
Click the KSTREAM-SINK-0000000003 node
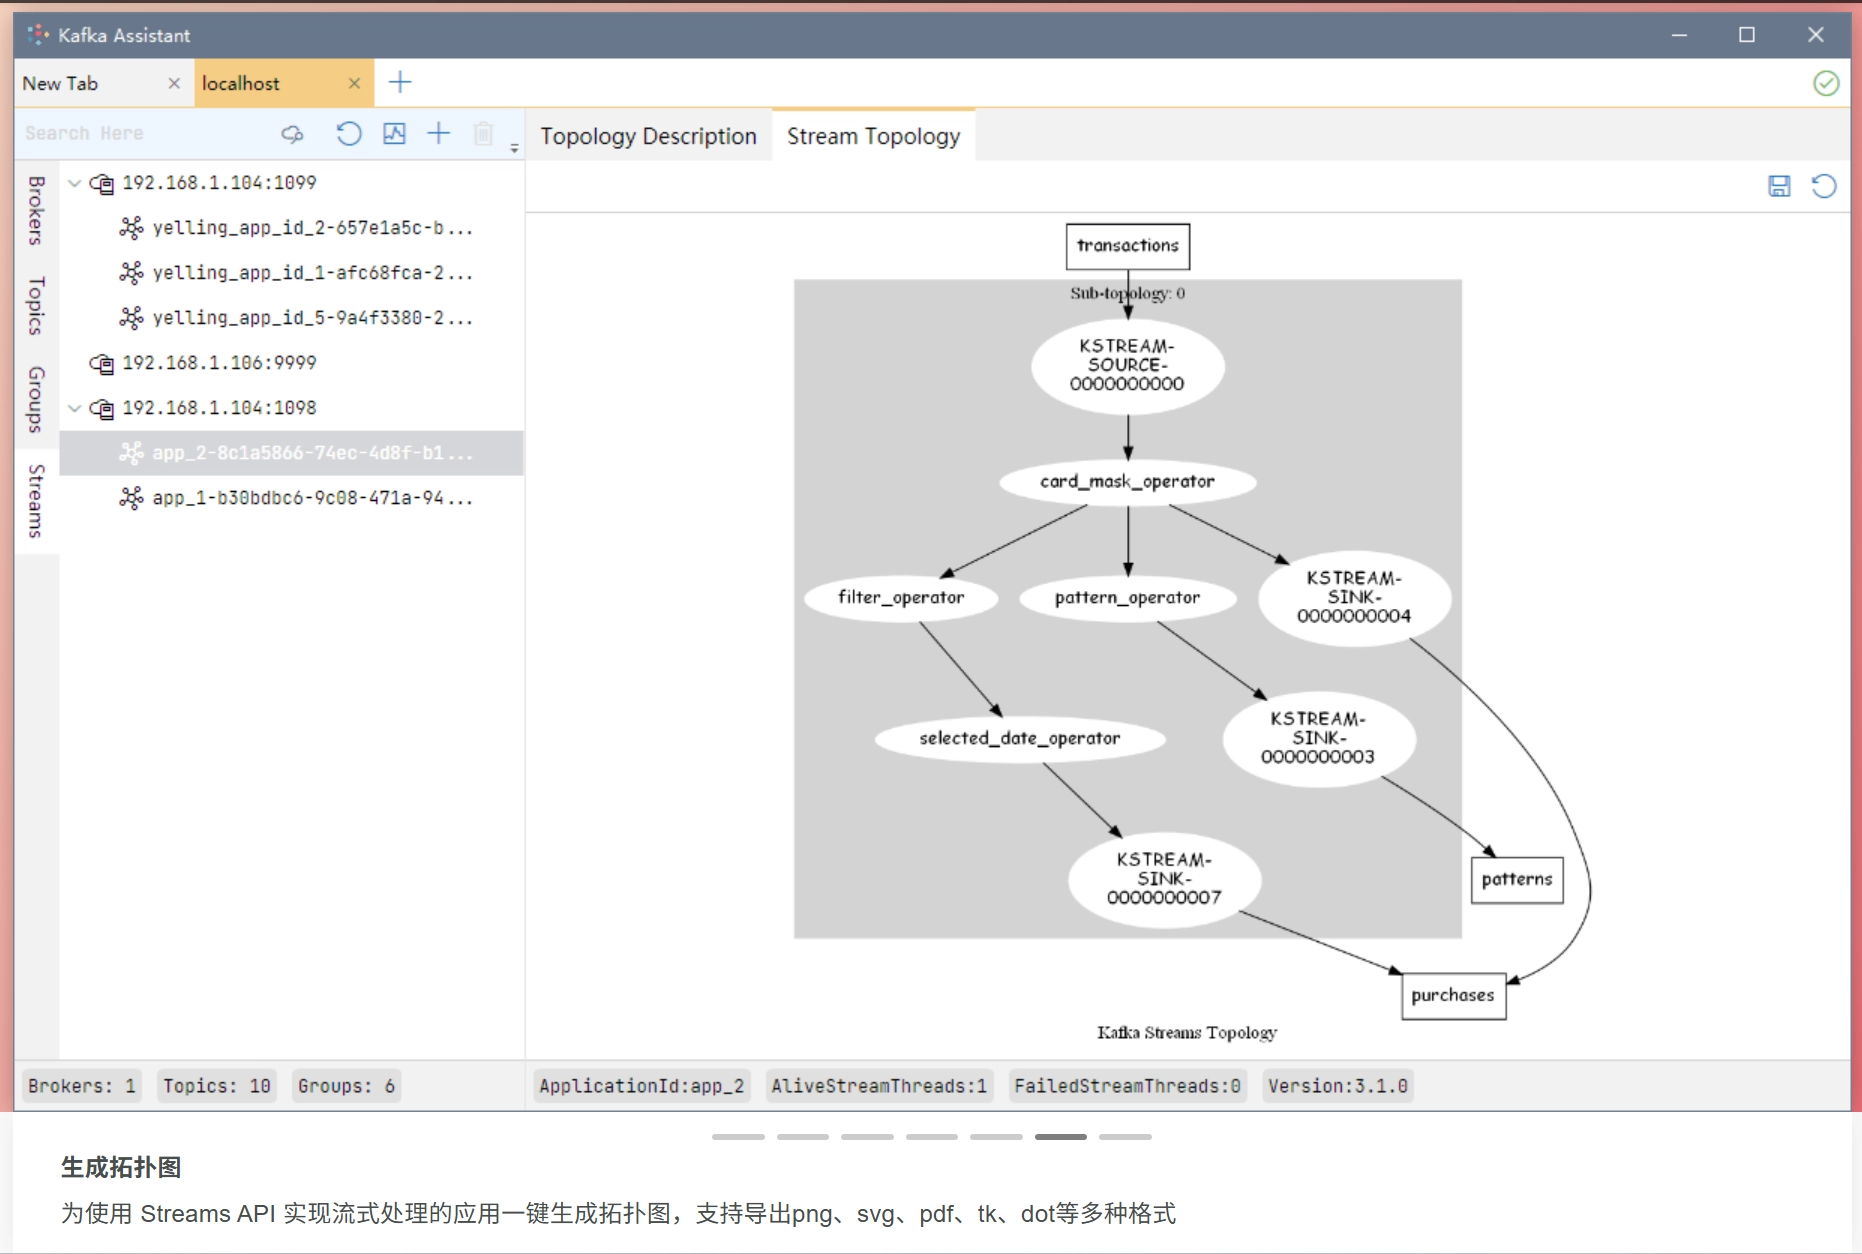pos(1319,739)
